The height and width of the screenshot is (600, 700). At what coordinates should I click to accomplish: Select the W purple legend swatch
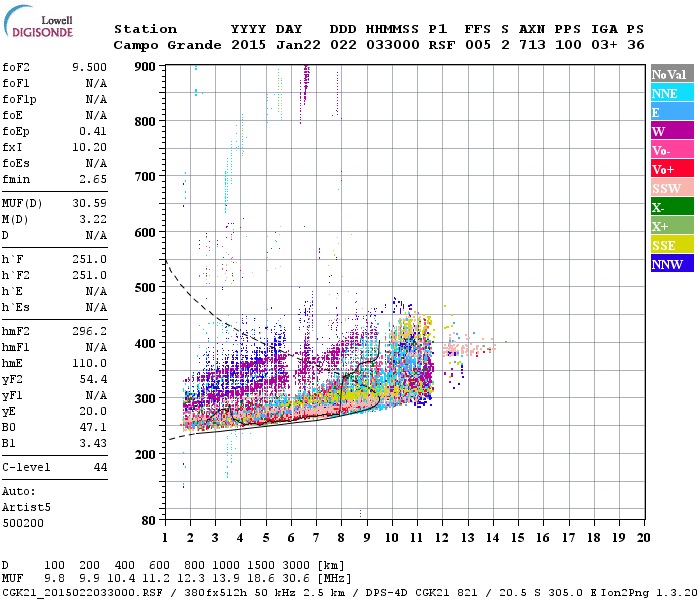pyautogui.click(x=672, y=131)
